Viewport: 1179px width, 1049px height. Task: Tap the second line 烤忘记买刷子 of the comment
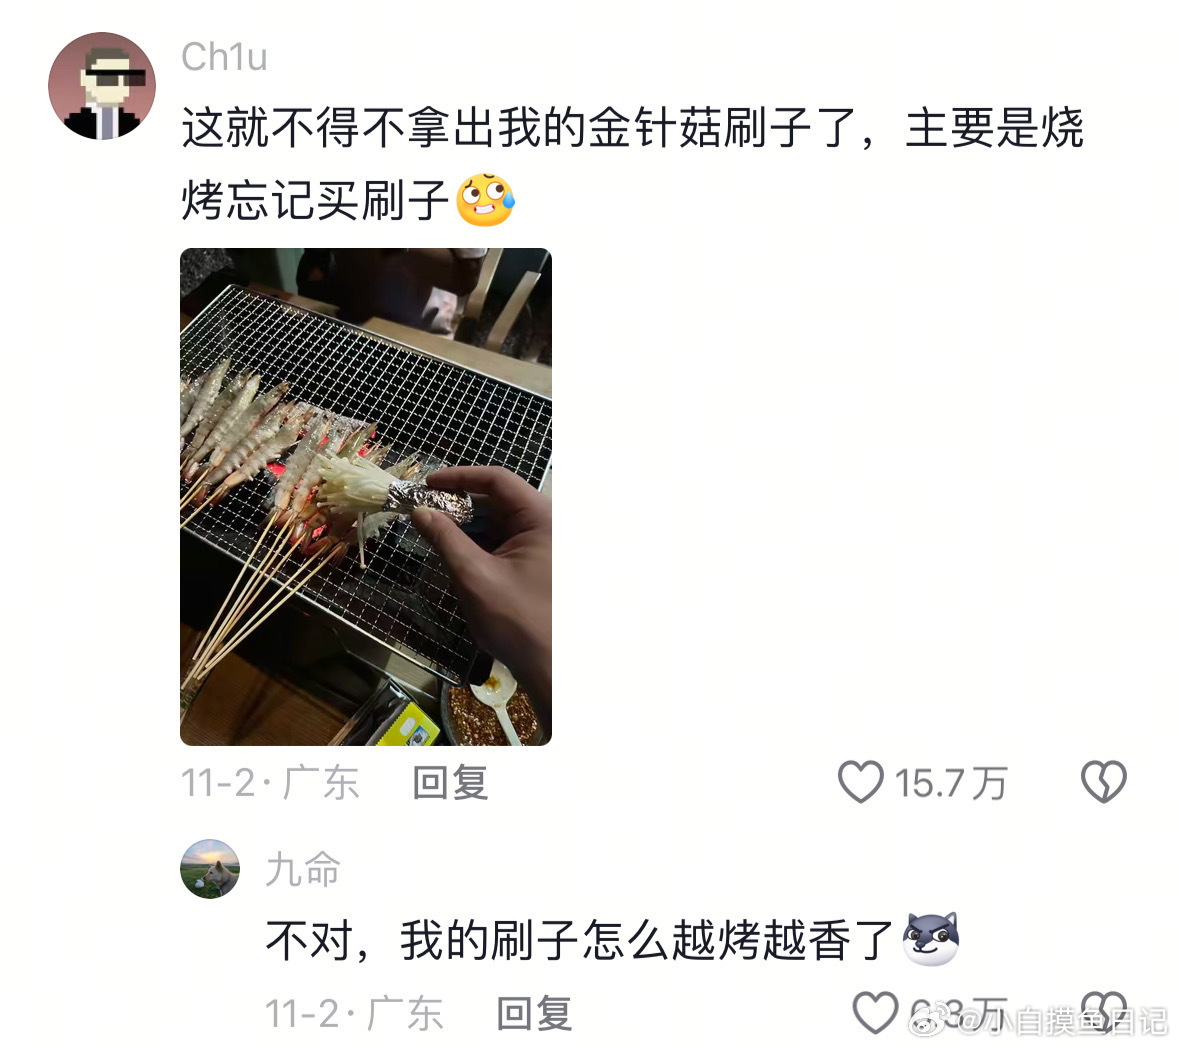(315, 200)
